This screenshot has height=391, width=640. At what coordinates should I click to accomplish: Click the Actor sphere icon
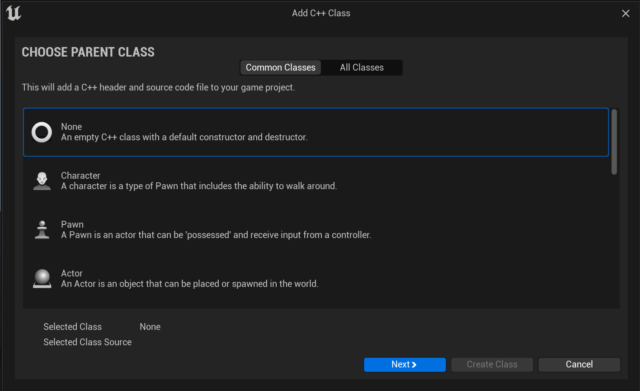click(42, 279)
